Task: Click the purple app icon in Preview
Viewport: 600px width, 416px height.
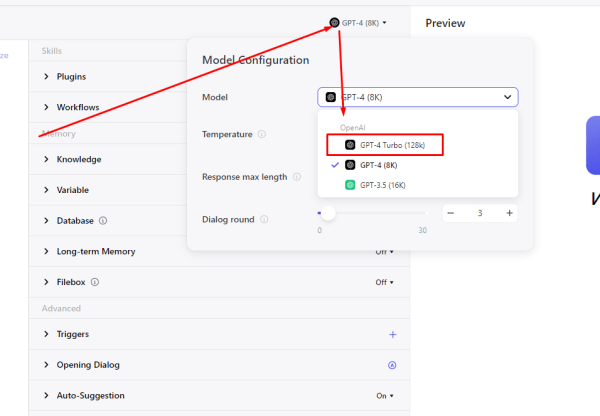Action: 593,146
